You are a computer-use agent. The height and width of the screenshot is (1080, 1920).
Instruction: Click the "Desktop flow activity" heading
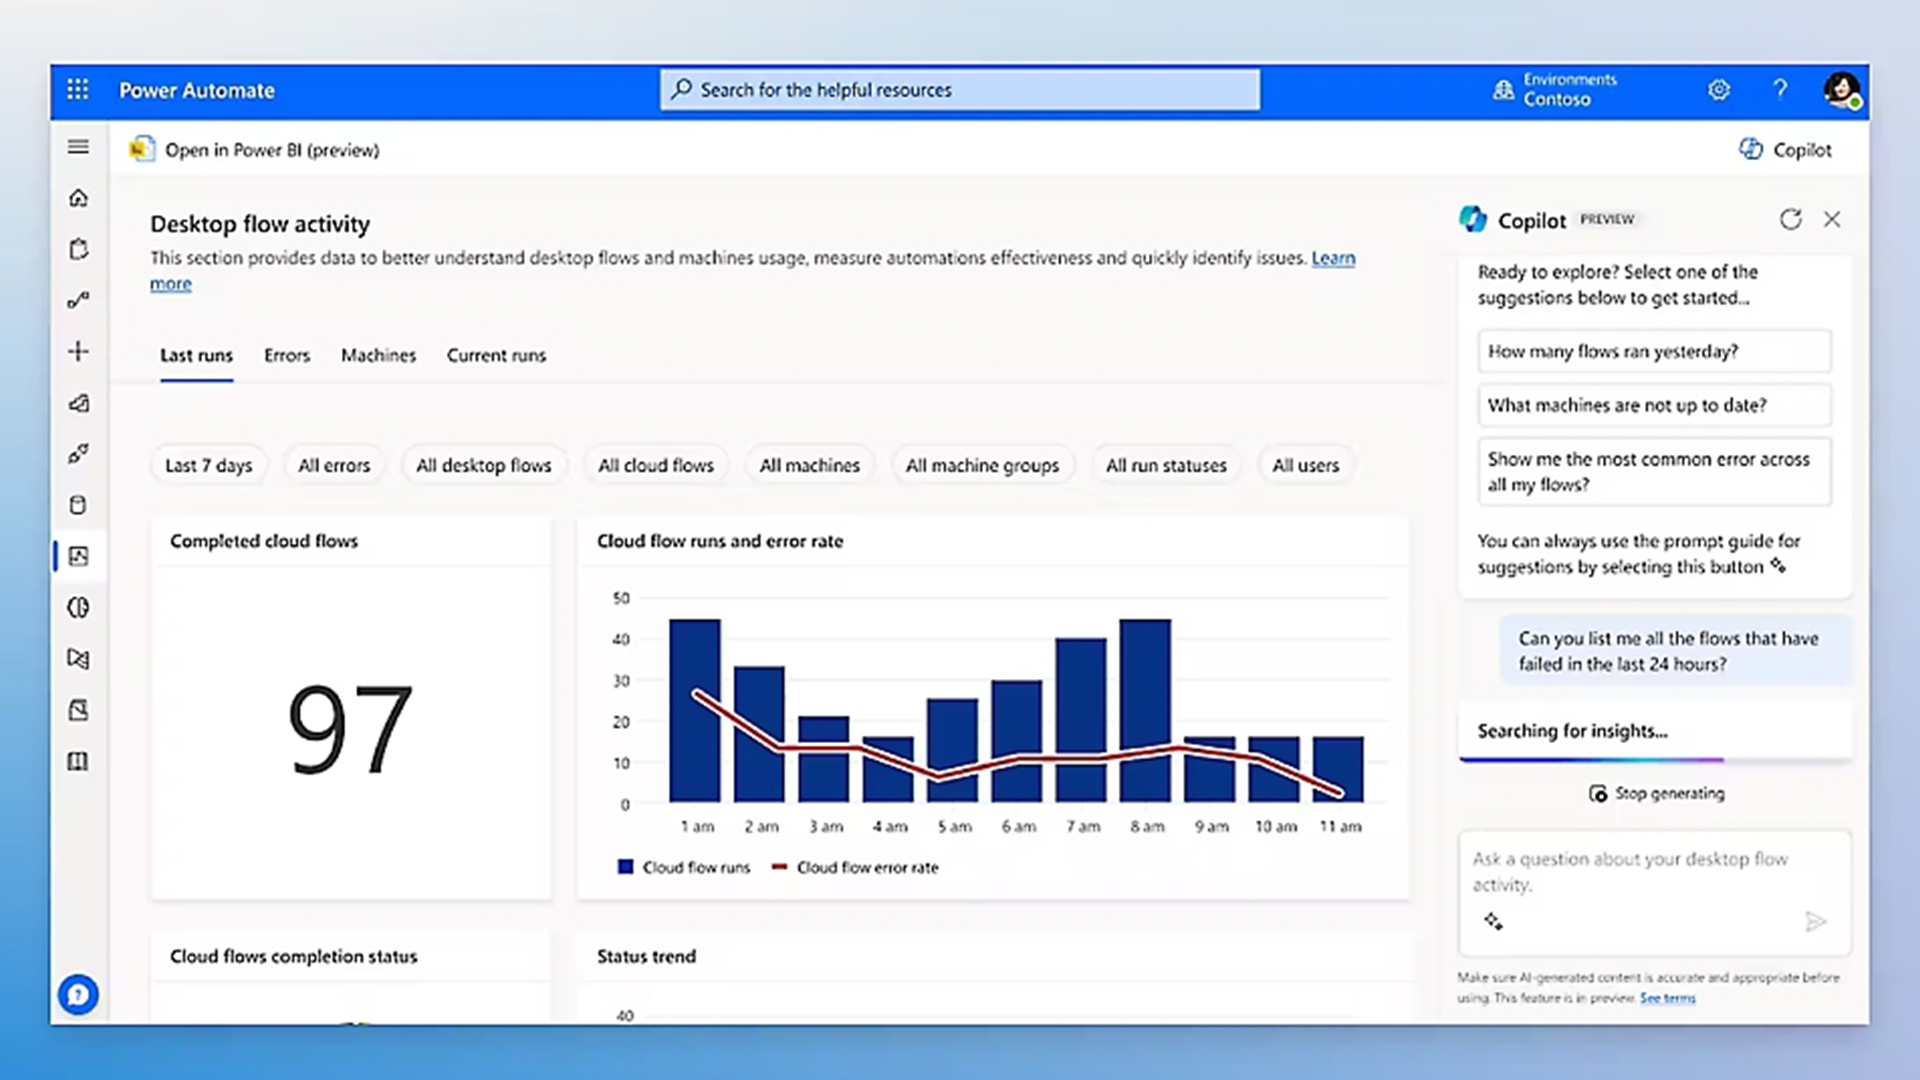260,224
